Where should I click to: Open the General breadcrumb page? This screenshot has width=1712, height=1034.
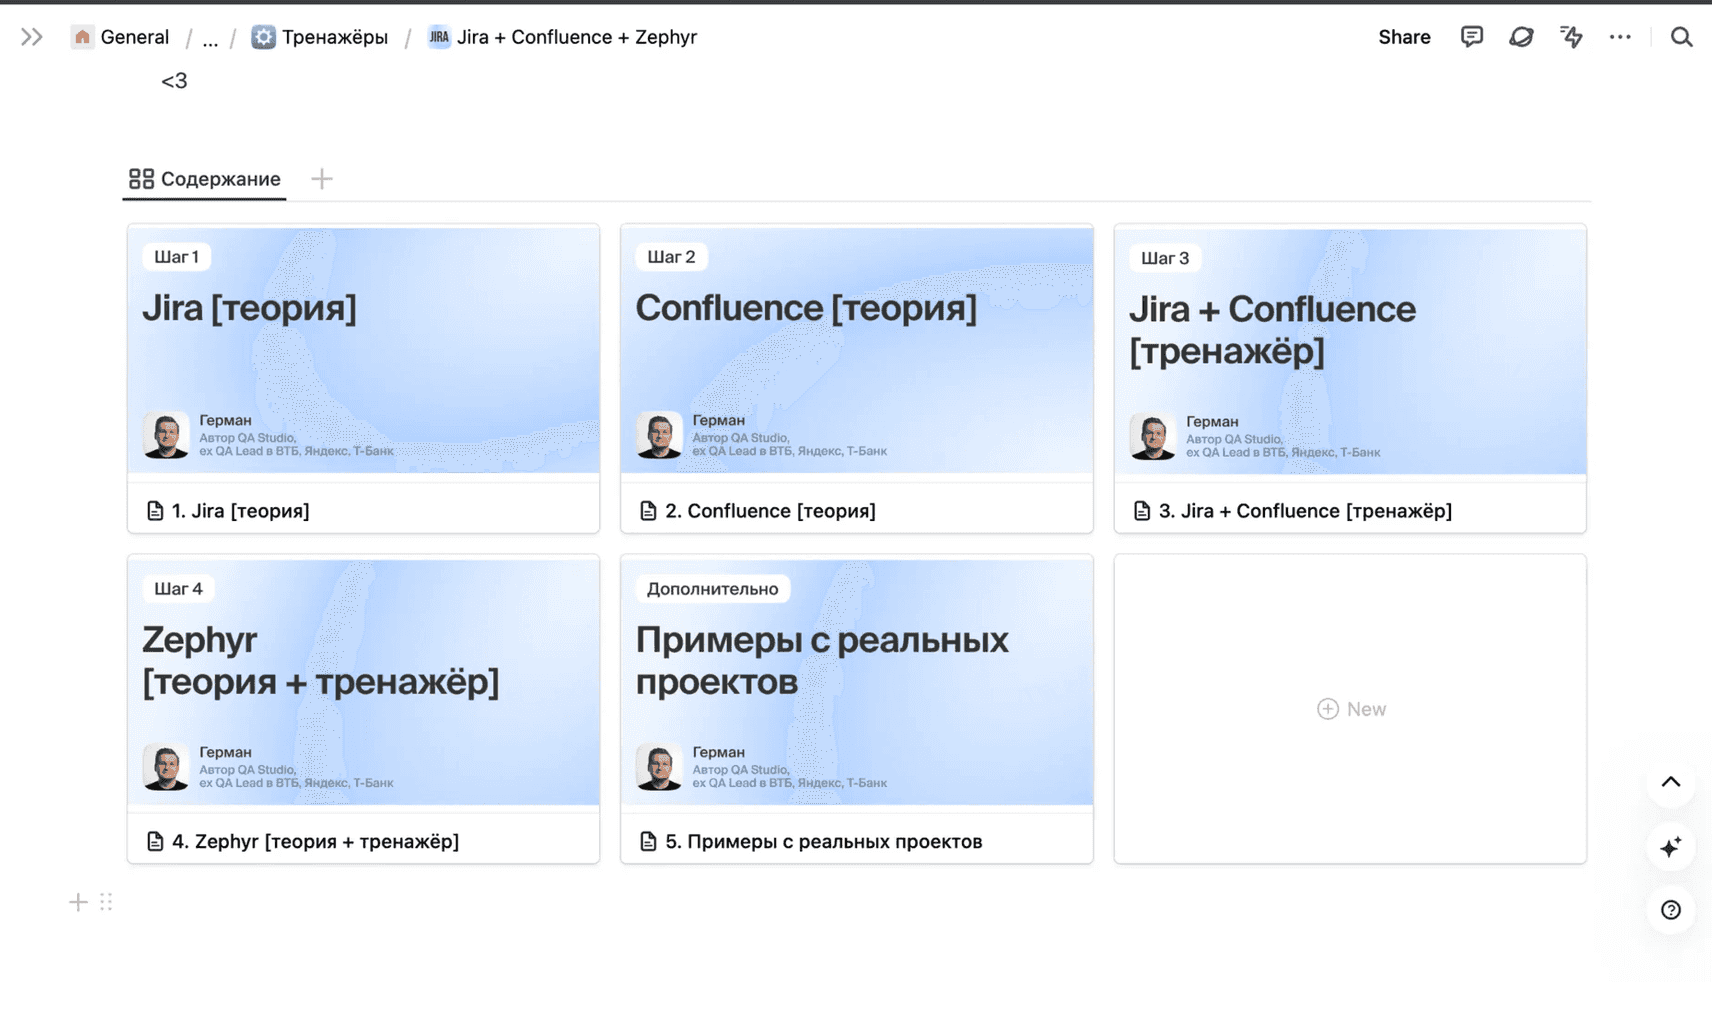pyautogui.click(x=121, y=37)
